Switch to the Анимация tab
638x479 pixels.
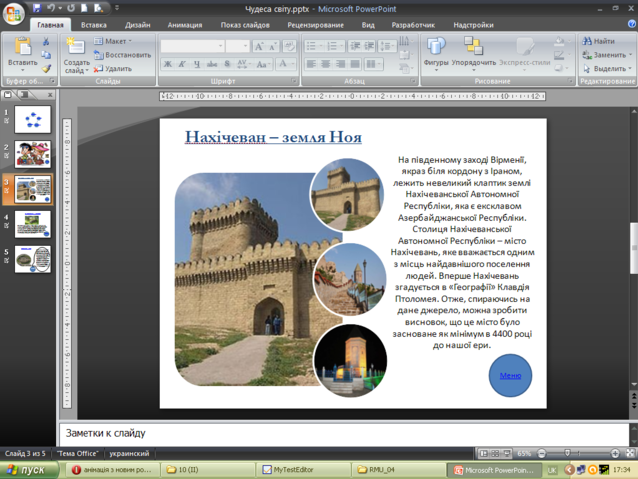click(x=185, y=25)
